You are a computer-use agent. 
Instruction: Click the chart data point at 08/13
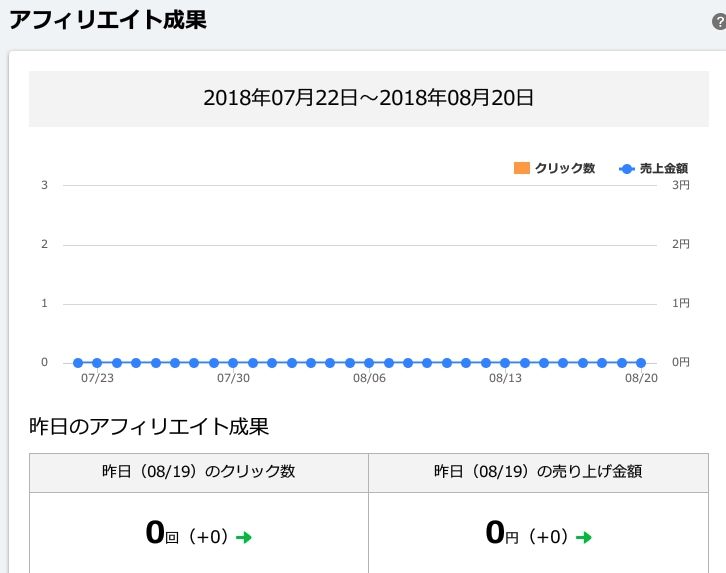pyautogui.click(x=505, y=363)
